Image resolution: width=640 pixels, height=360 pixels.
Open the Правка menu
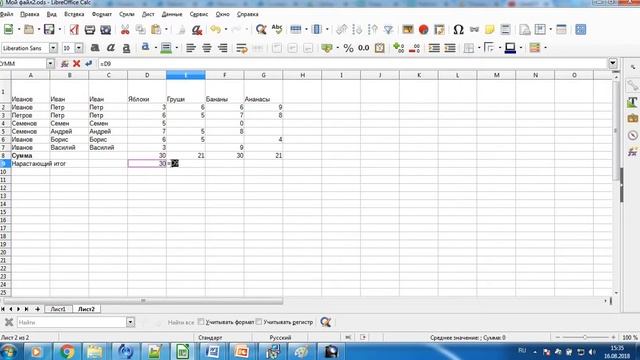pos(30,14)
